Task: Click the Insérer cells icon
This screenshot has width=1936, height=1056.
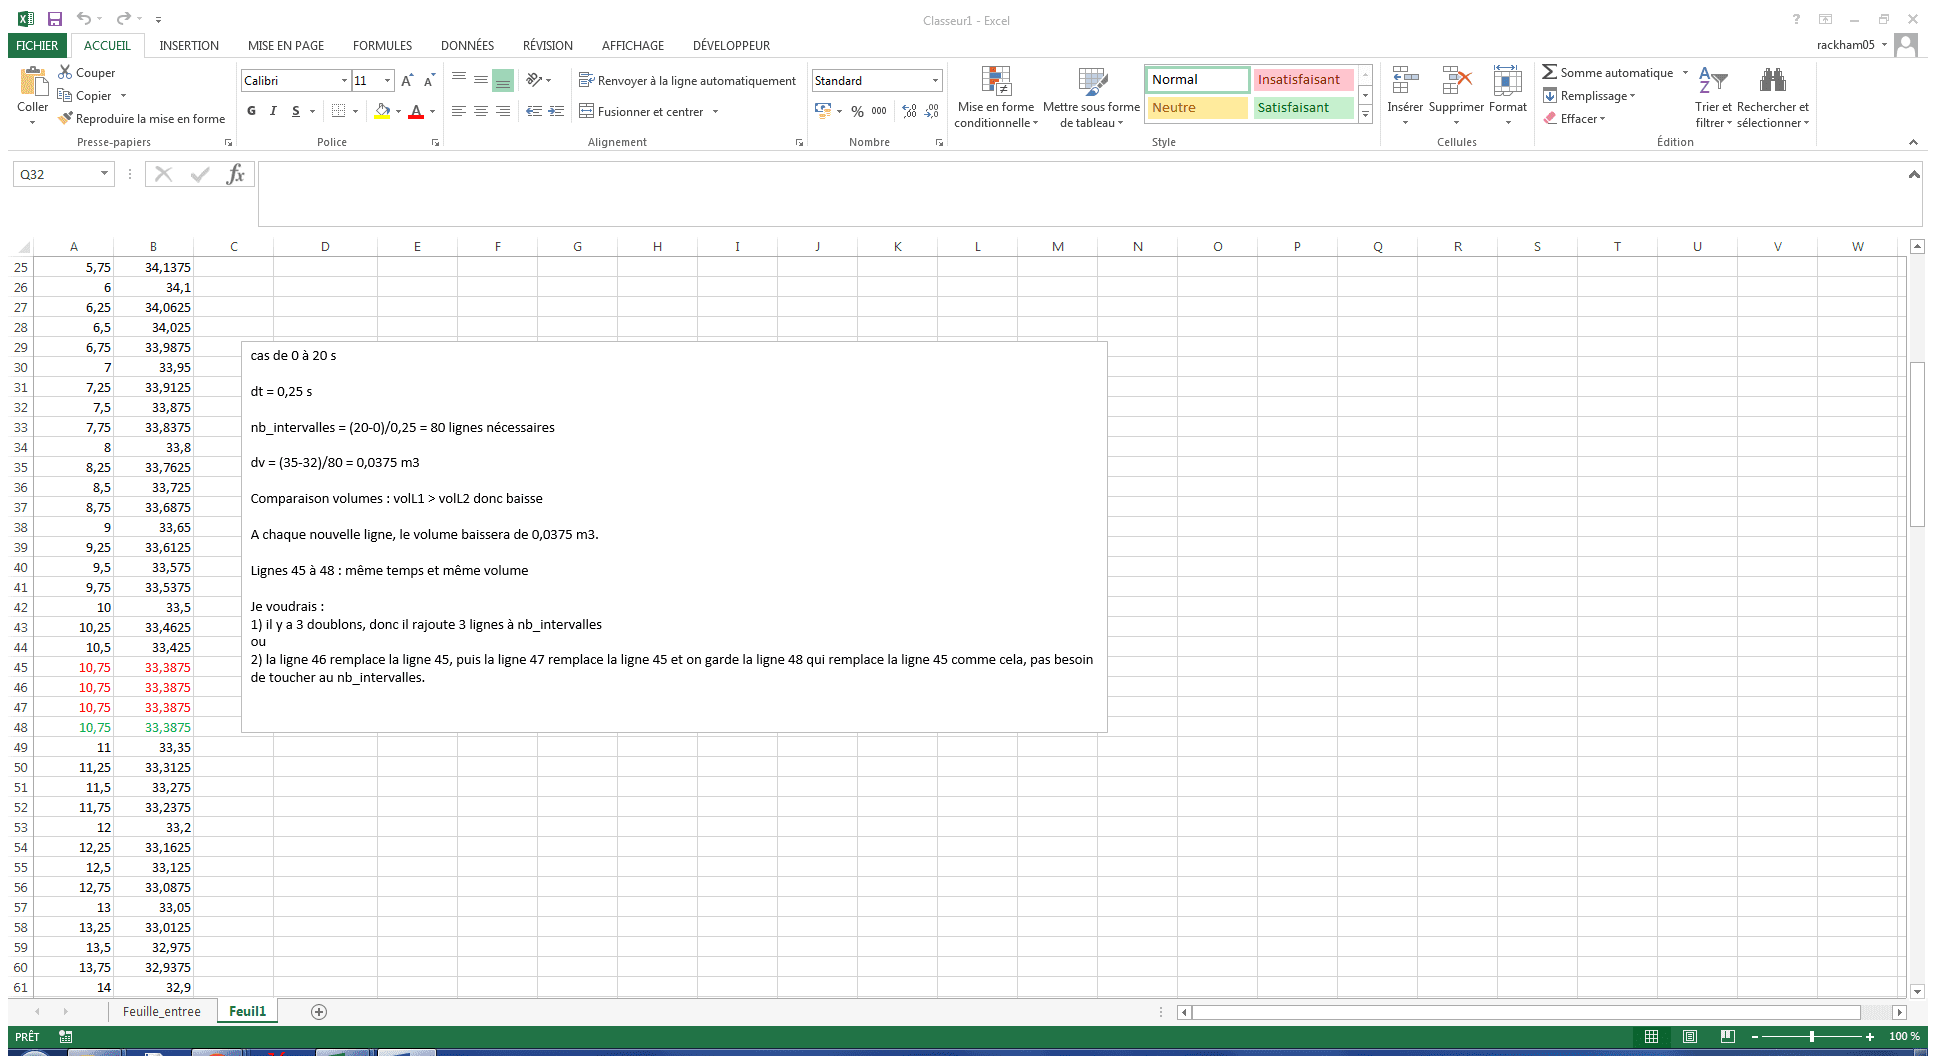Action: tap(1405, 84)
